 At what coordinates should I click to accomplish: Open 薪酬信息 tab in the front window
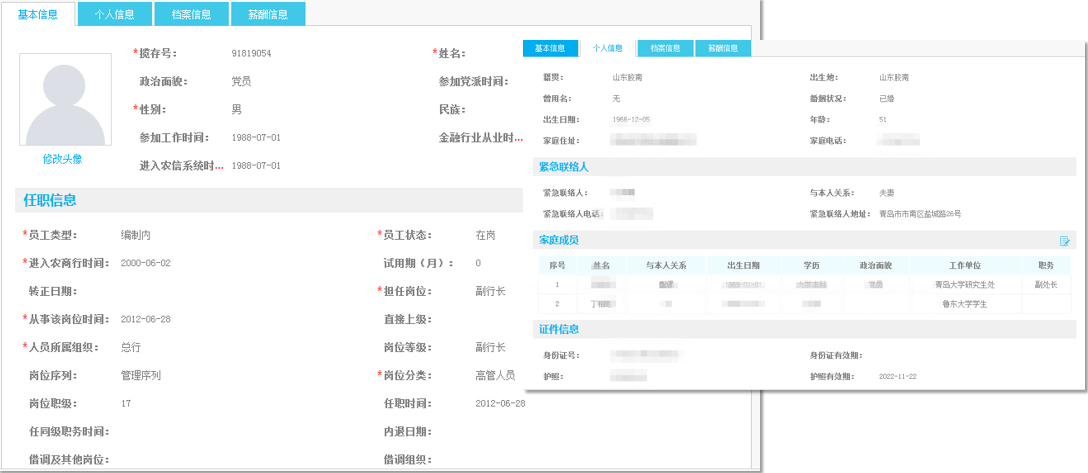(x=722, y=48)
